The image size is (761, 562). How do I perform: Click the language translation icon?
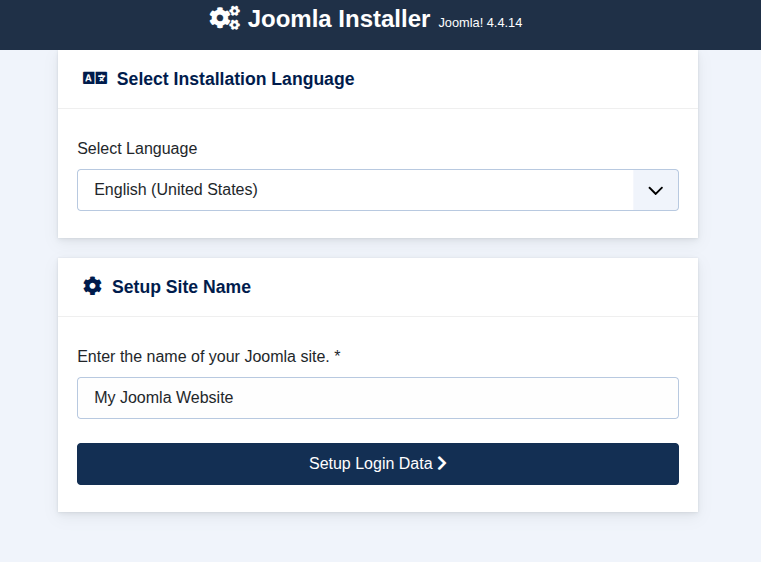95,78
